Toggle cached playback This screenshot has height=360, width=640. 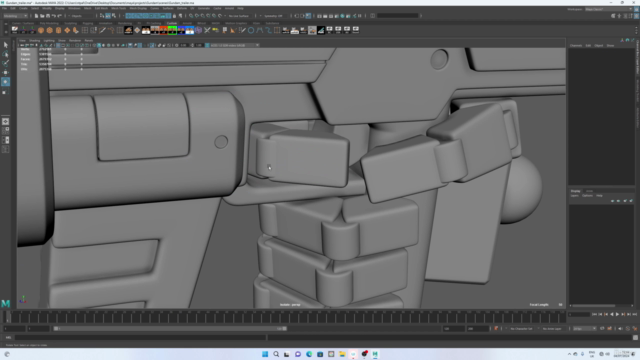click(609, 329)
